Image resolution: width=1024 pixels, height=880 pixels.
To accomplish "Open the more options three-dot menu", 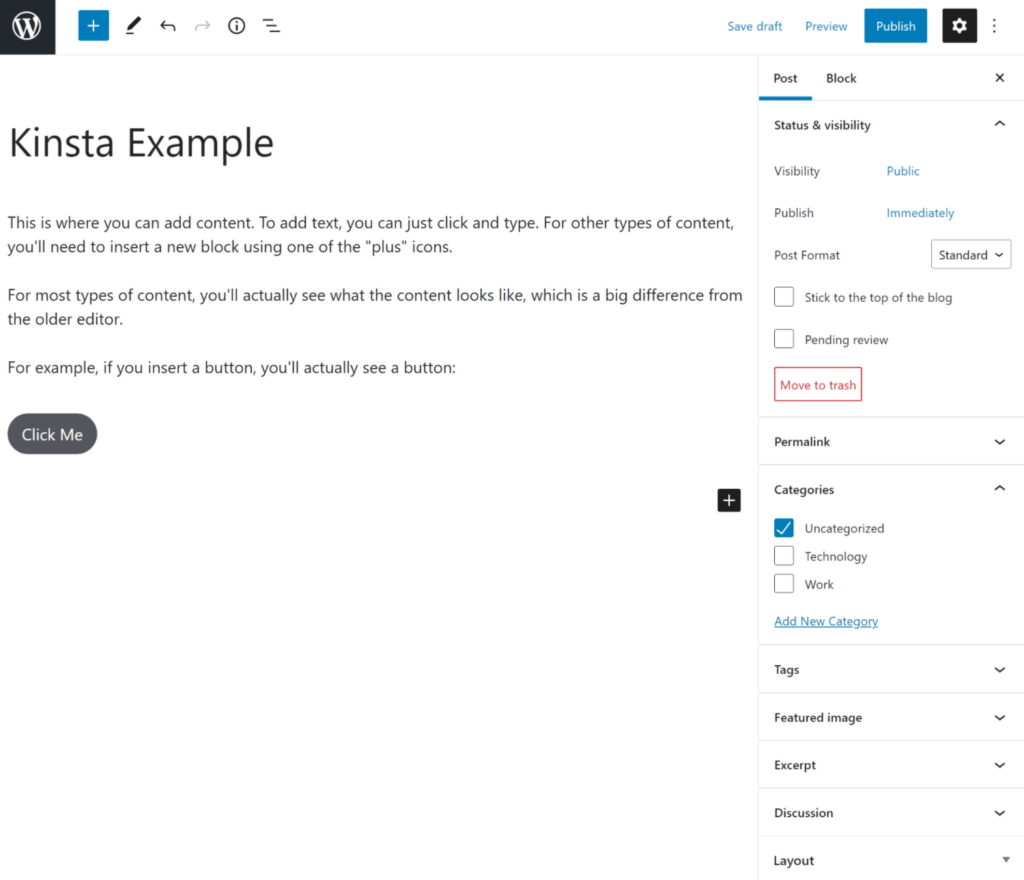I will point(995,25).
